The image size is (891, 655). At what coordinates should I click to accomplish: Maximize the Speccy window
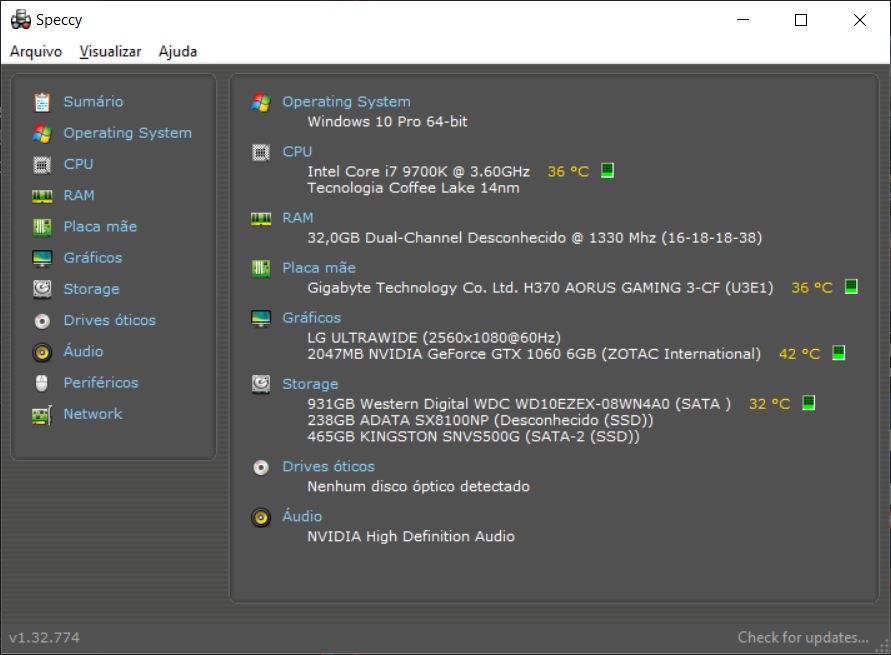(x=801, y=20)
